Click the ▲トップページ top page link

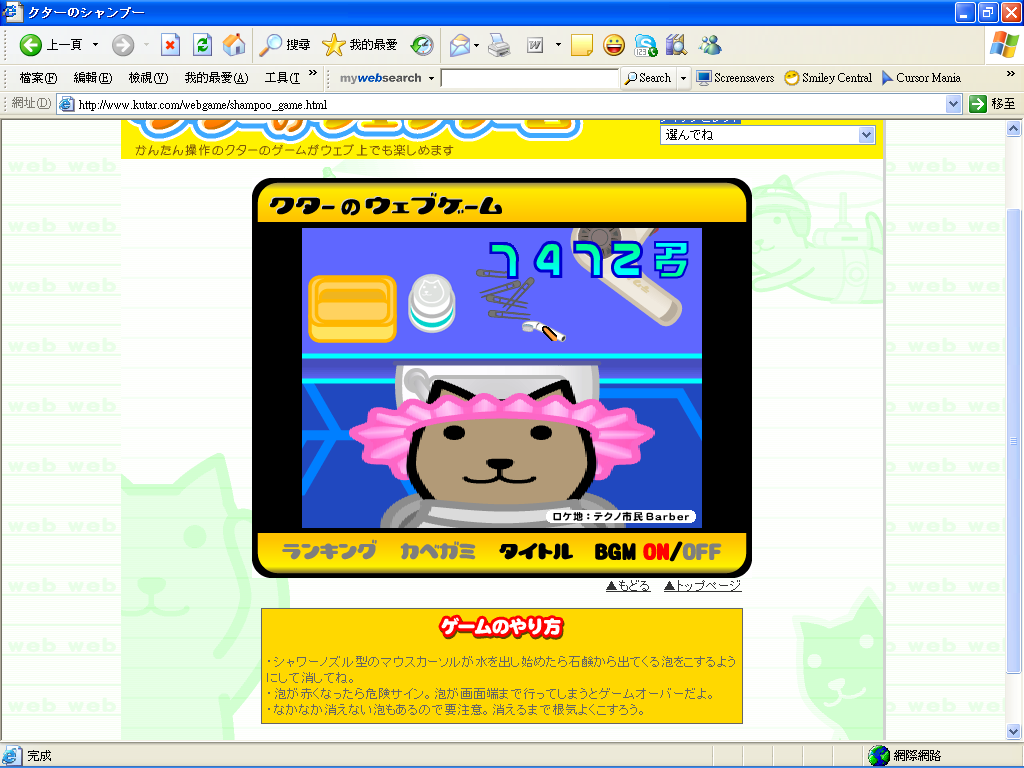(703, 586)
